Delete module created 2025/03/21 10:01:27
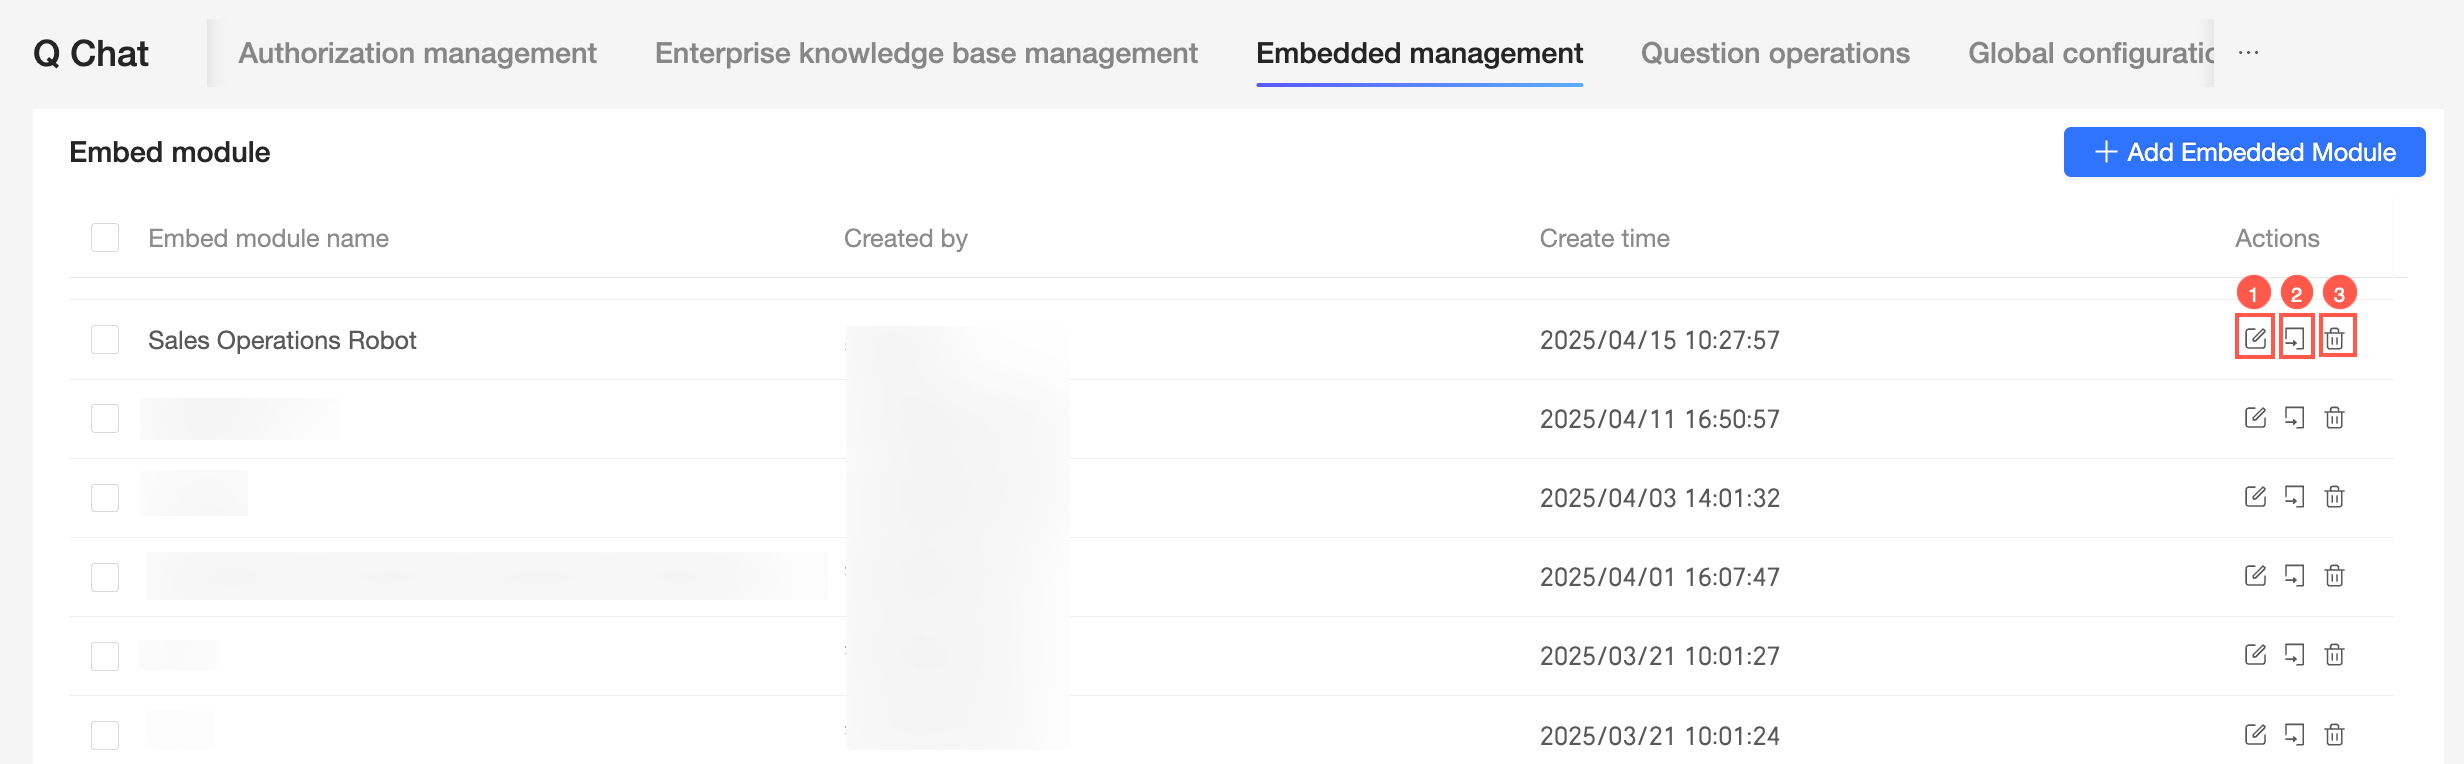 2335,654
